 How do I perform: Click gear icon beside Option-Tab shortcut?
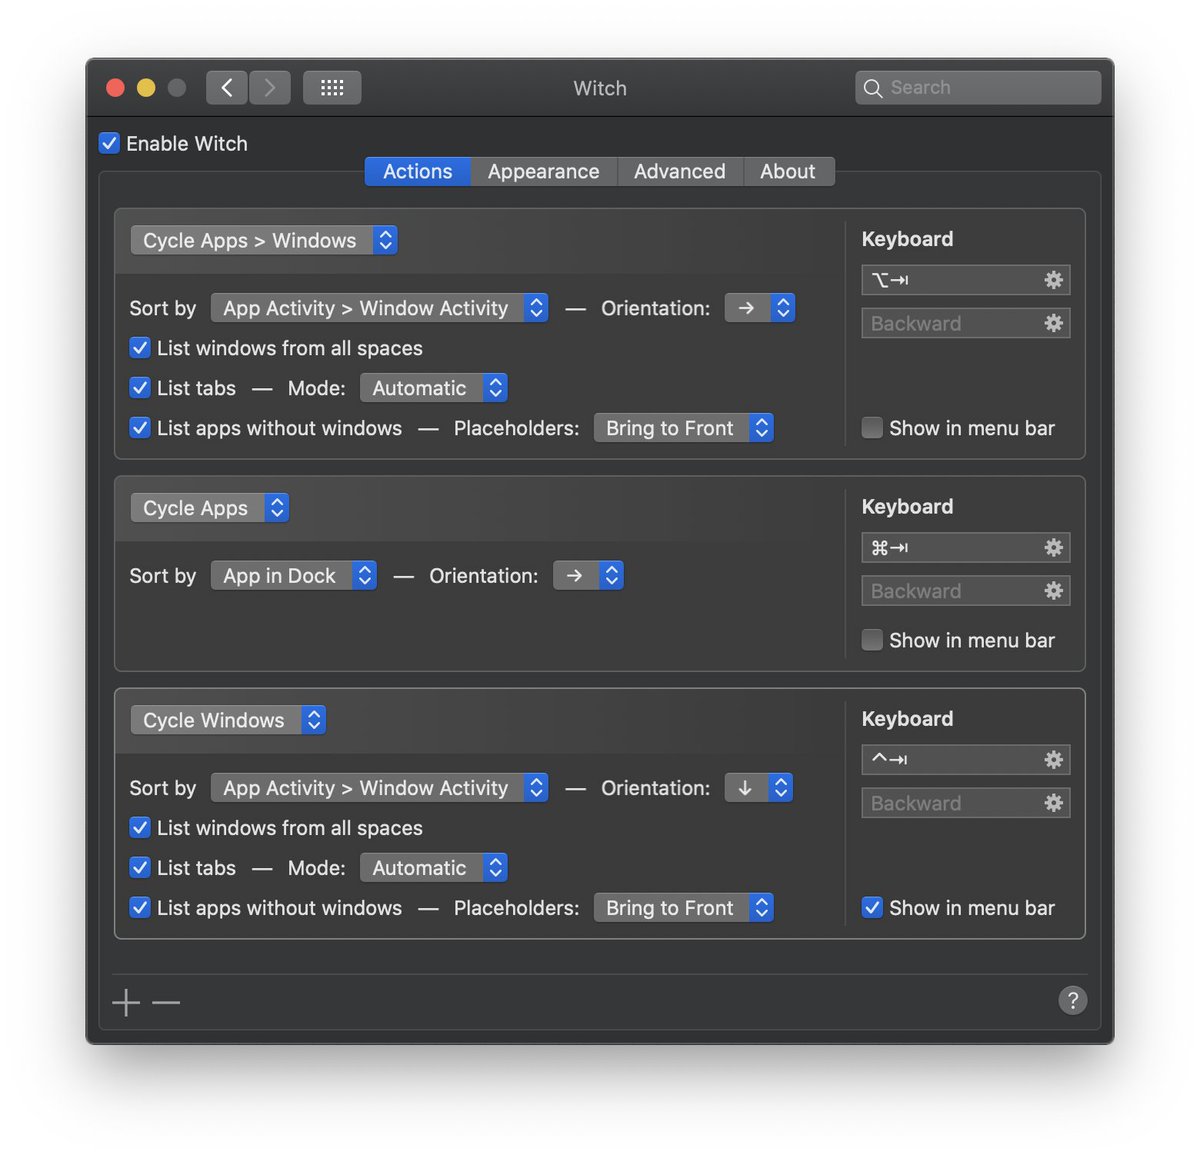click(1053, 280)
